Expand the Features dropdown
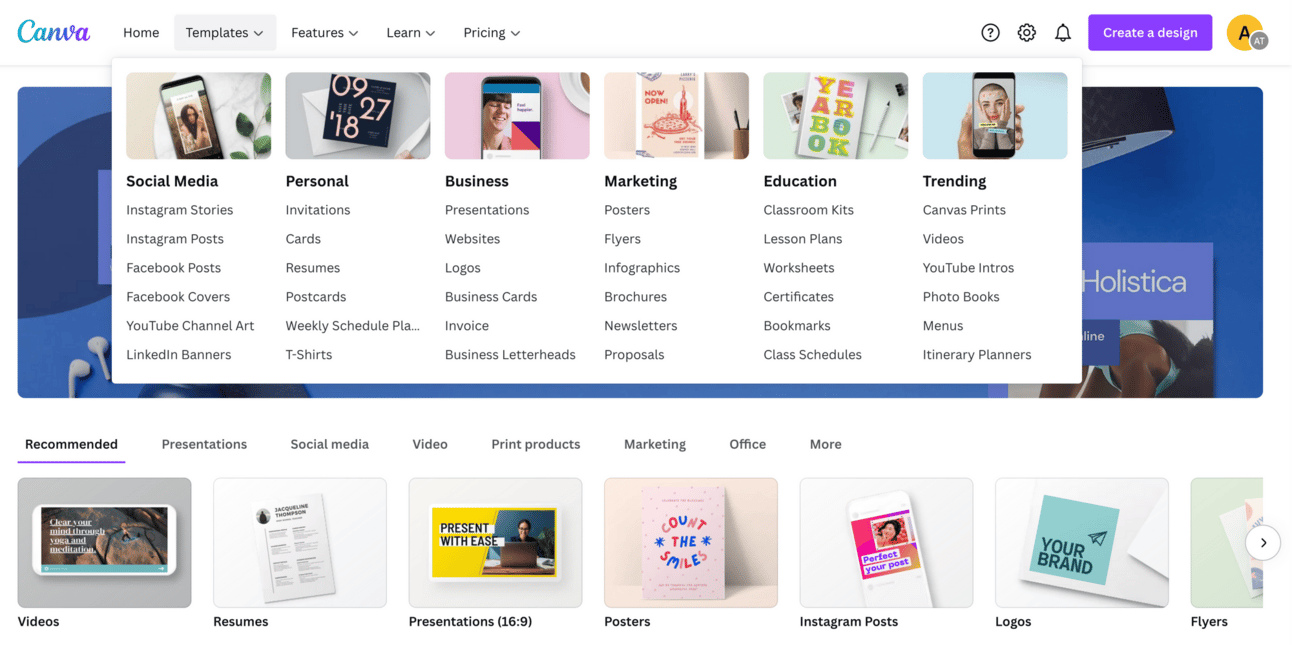 click(x=325, y=33)
